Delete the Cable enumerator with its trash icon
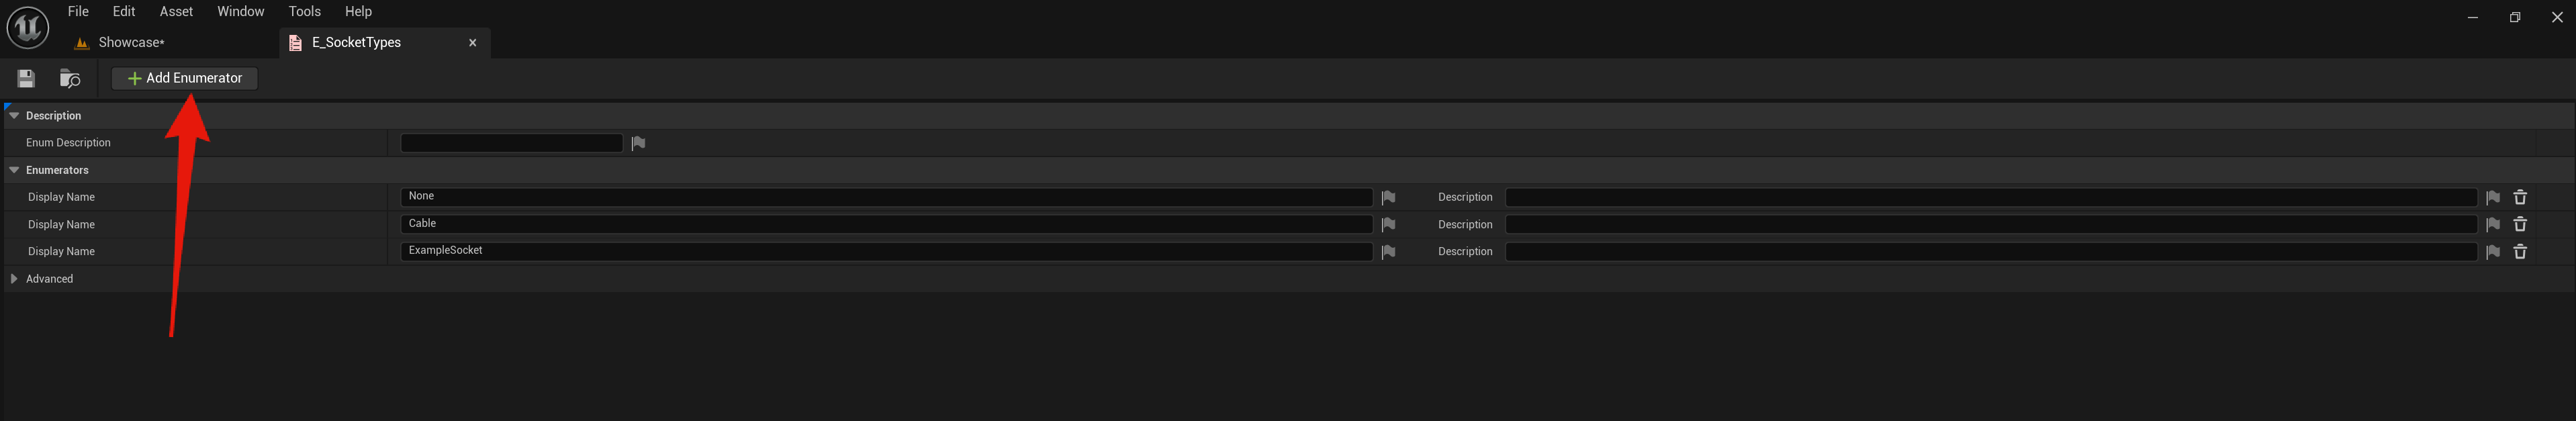The image size is (2576, 421). tap(2520, 225)
